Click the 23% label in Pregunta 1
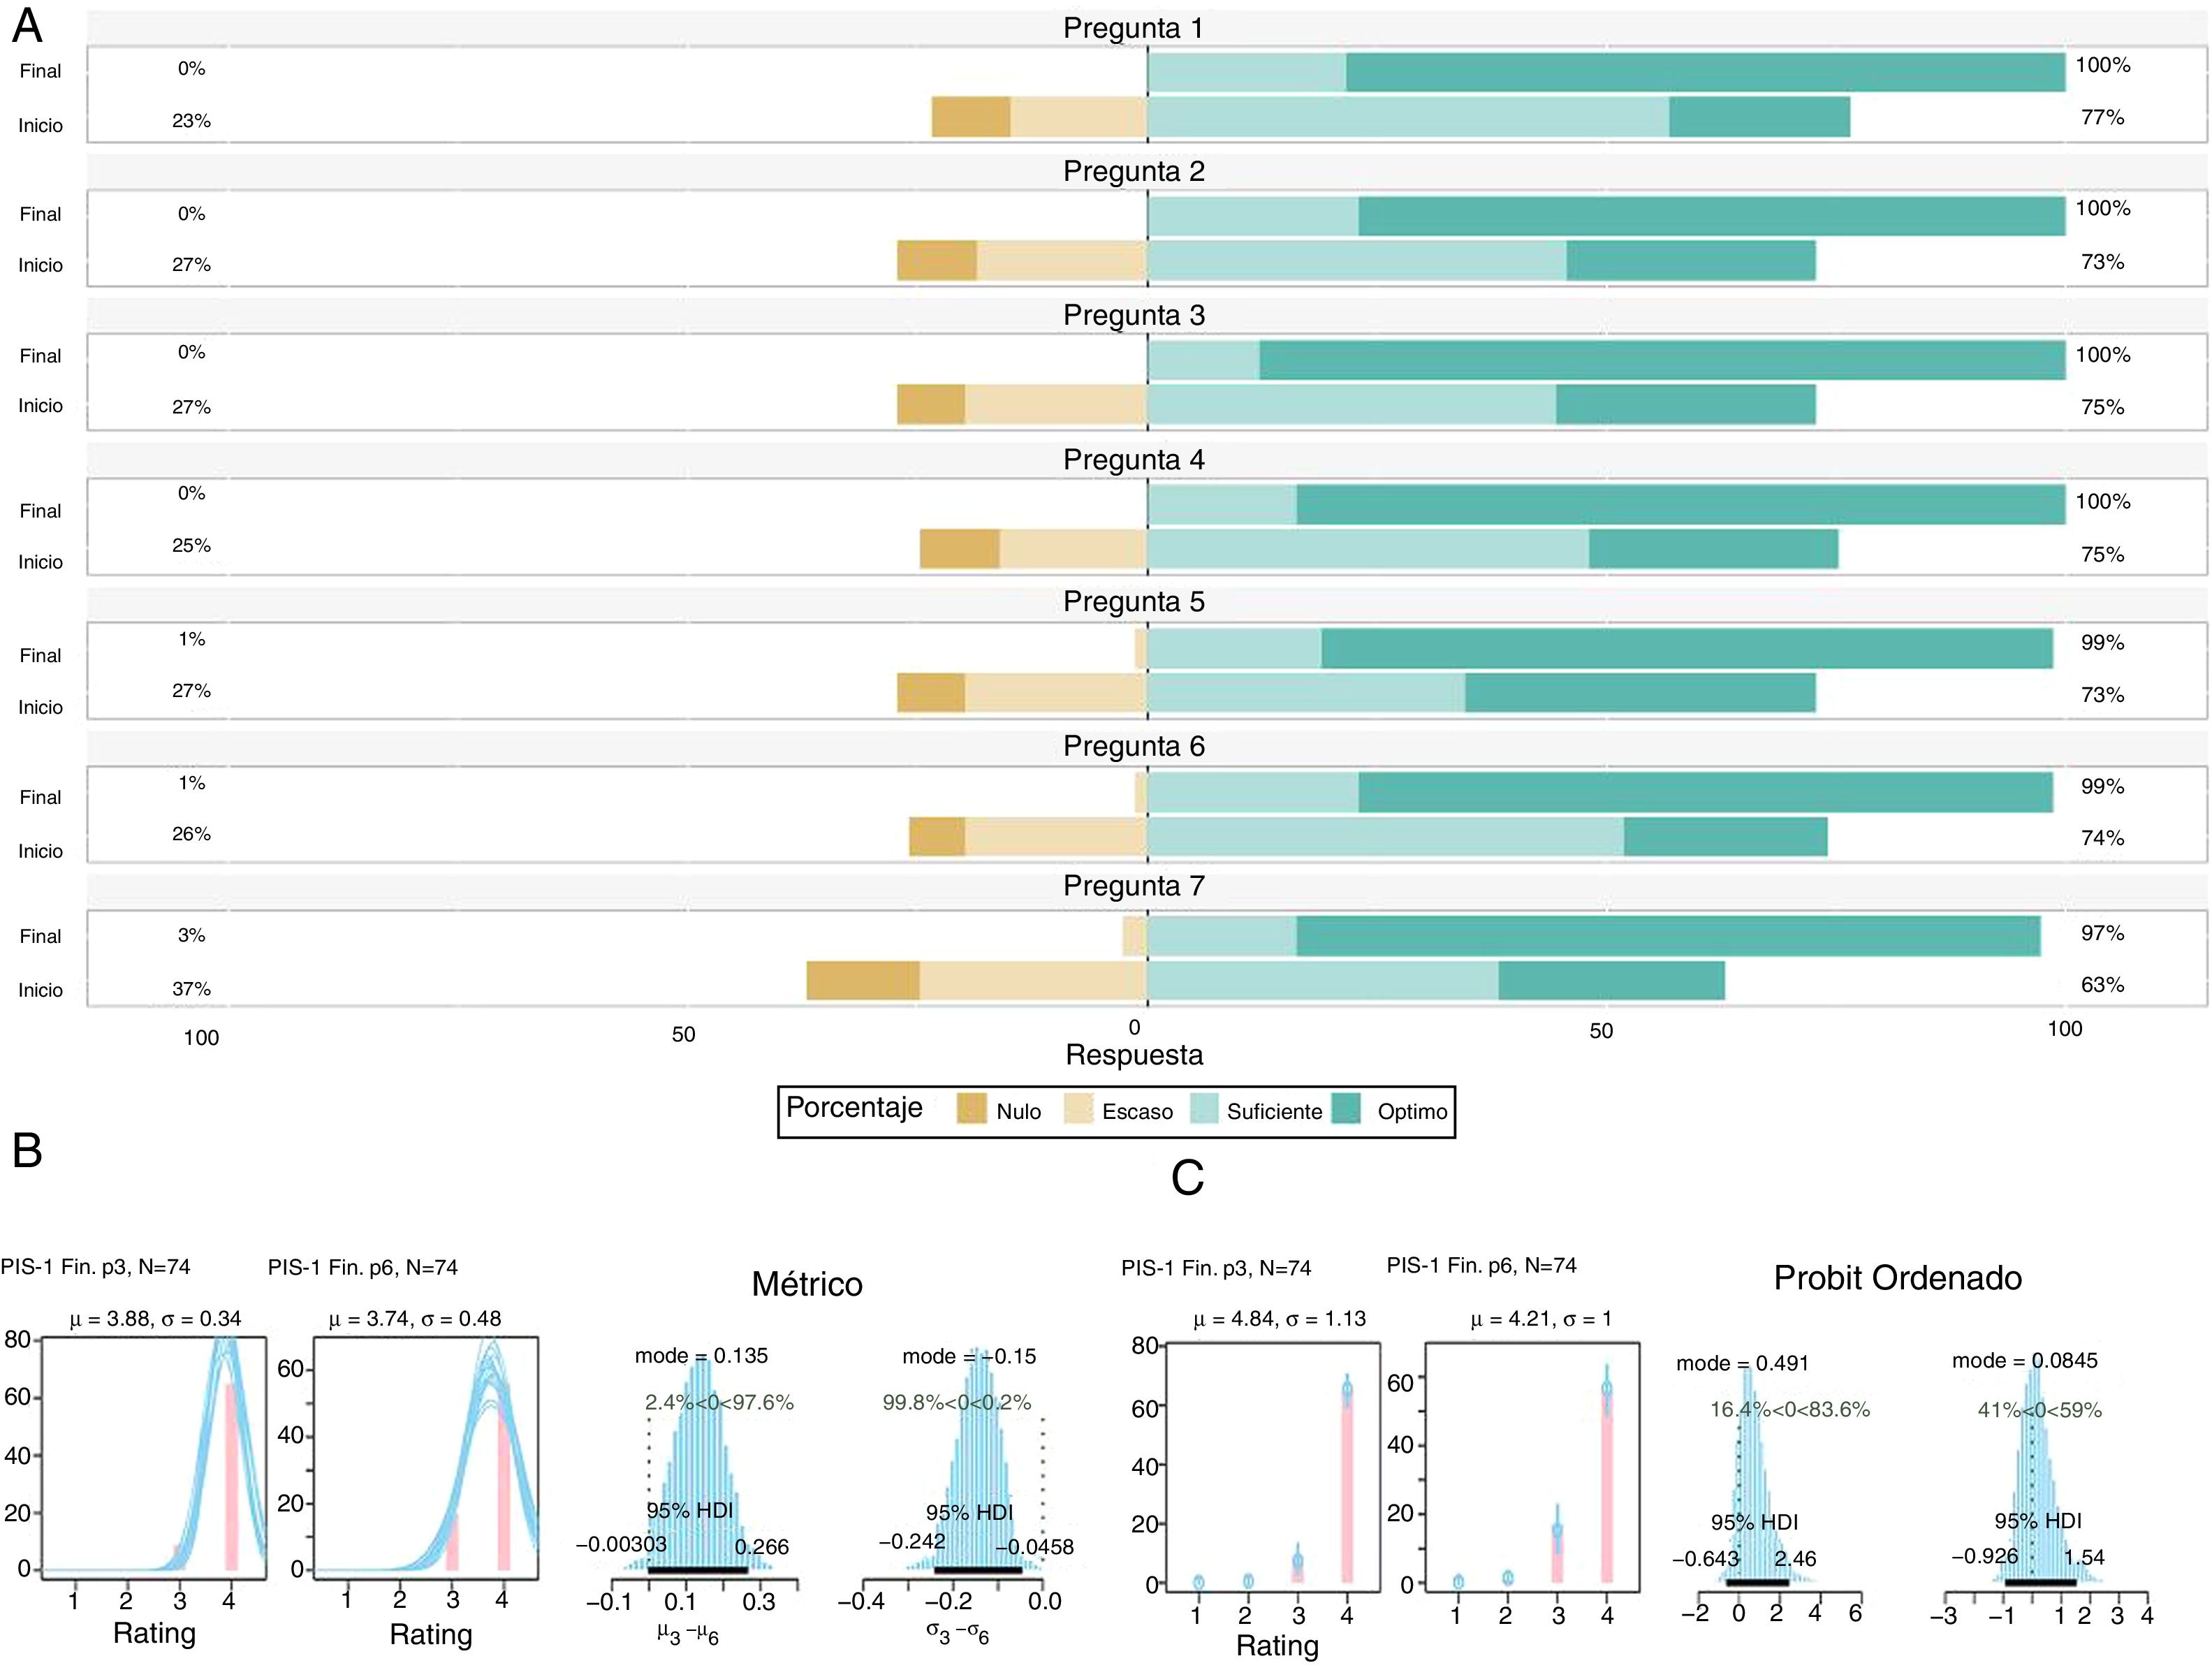Image resolution: width=2212 pixels, height=1677 pixels. pyautogui.click(x=191, y=121)
